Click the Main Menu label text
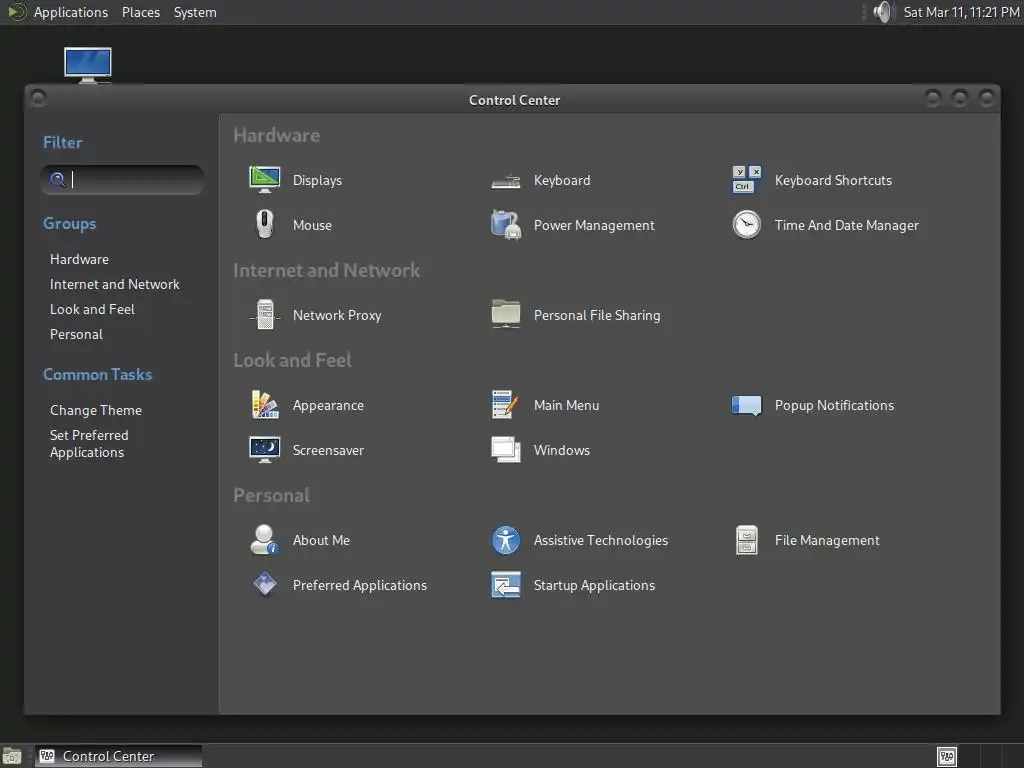Screen dimensions: 1024x768 pyautogui.click(x=566, y=406)
